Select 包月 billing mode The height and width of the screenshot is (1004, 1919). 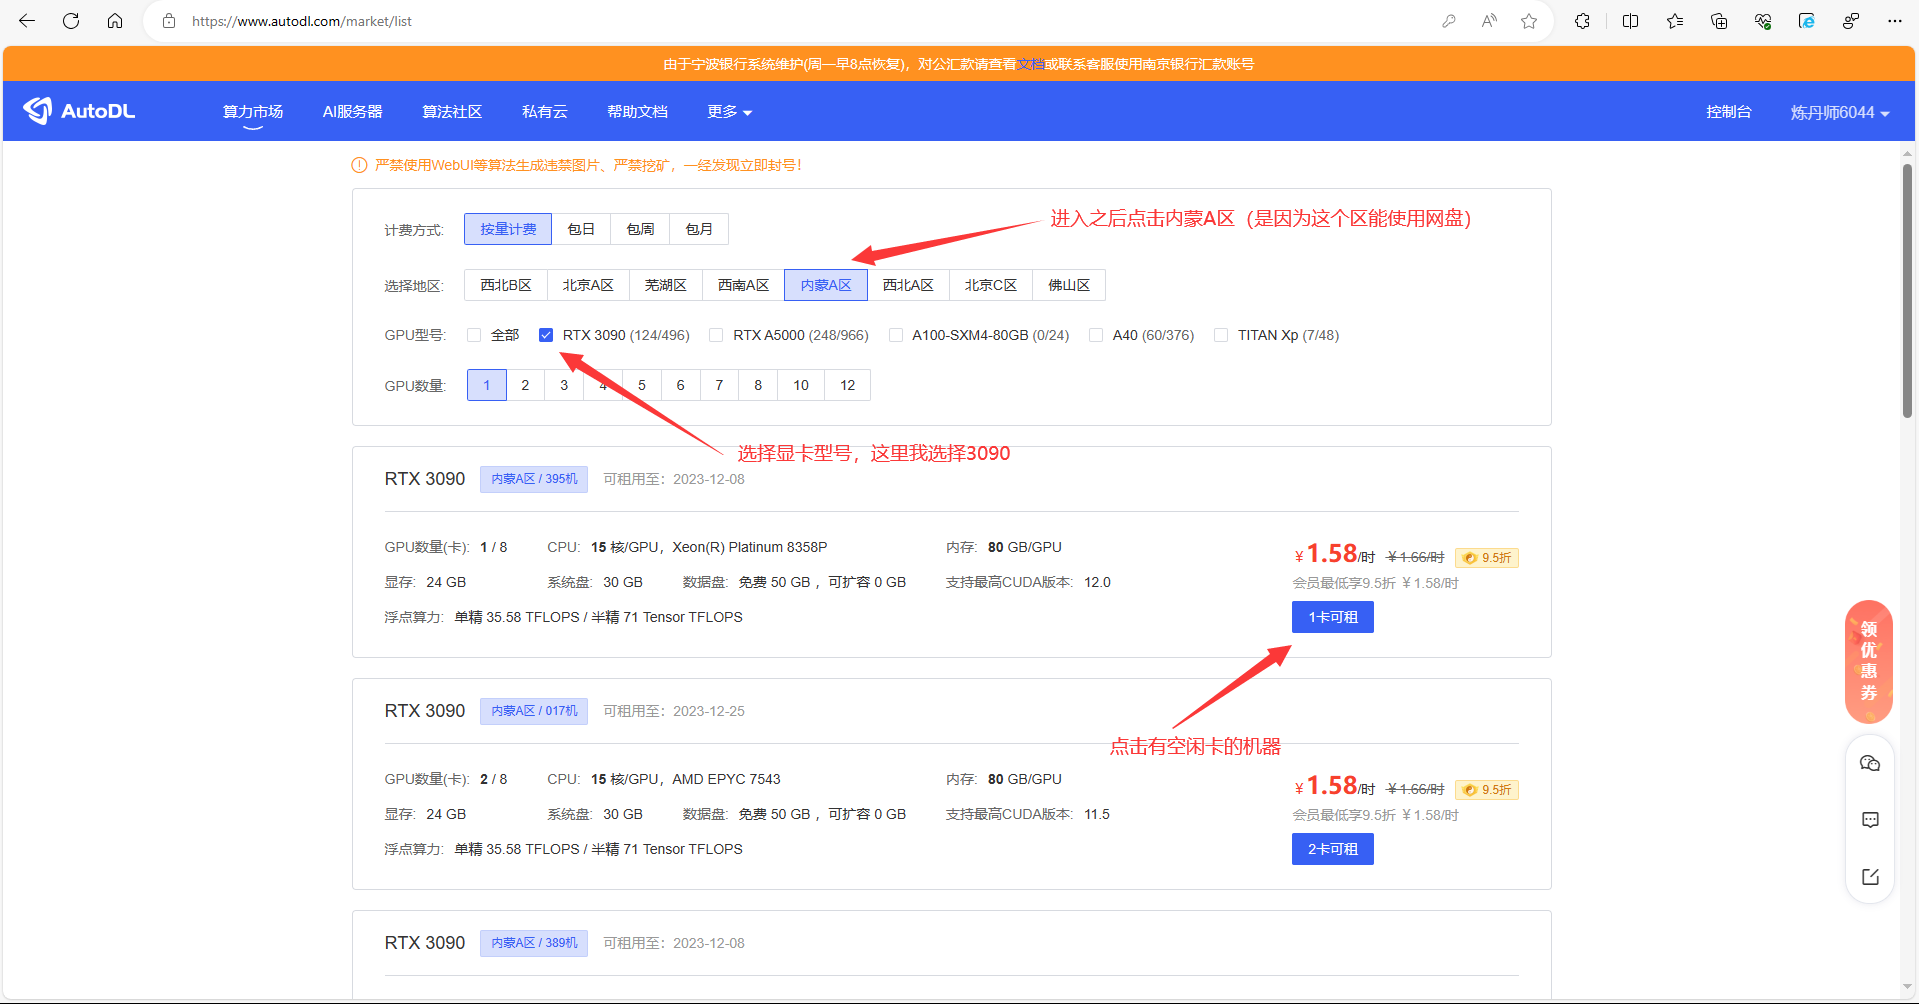pyautogui.click(x=699, y=229)
